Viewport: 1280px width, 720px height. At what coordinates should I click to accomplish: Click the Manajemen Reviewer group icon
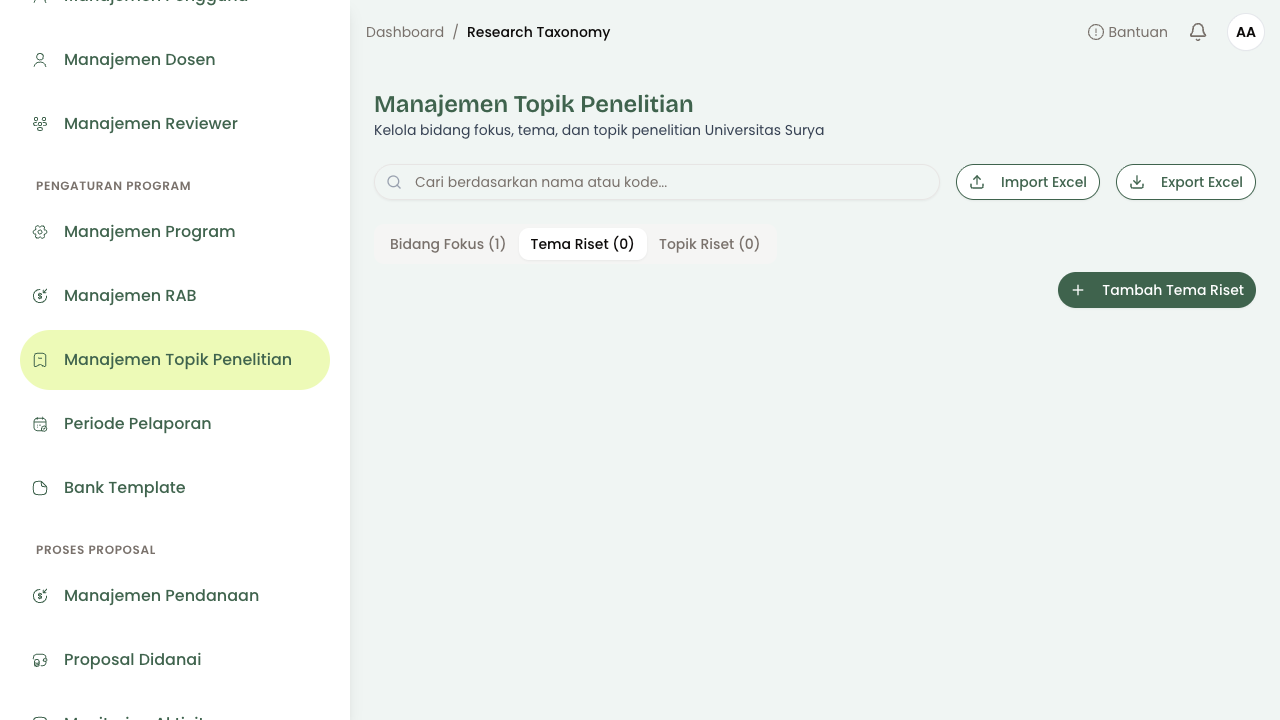click(x=40, y=124)
